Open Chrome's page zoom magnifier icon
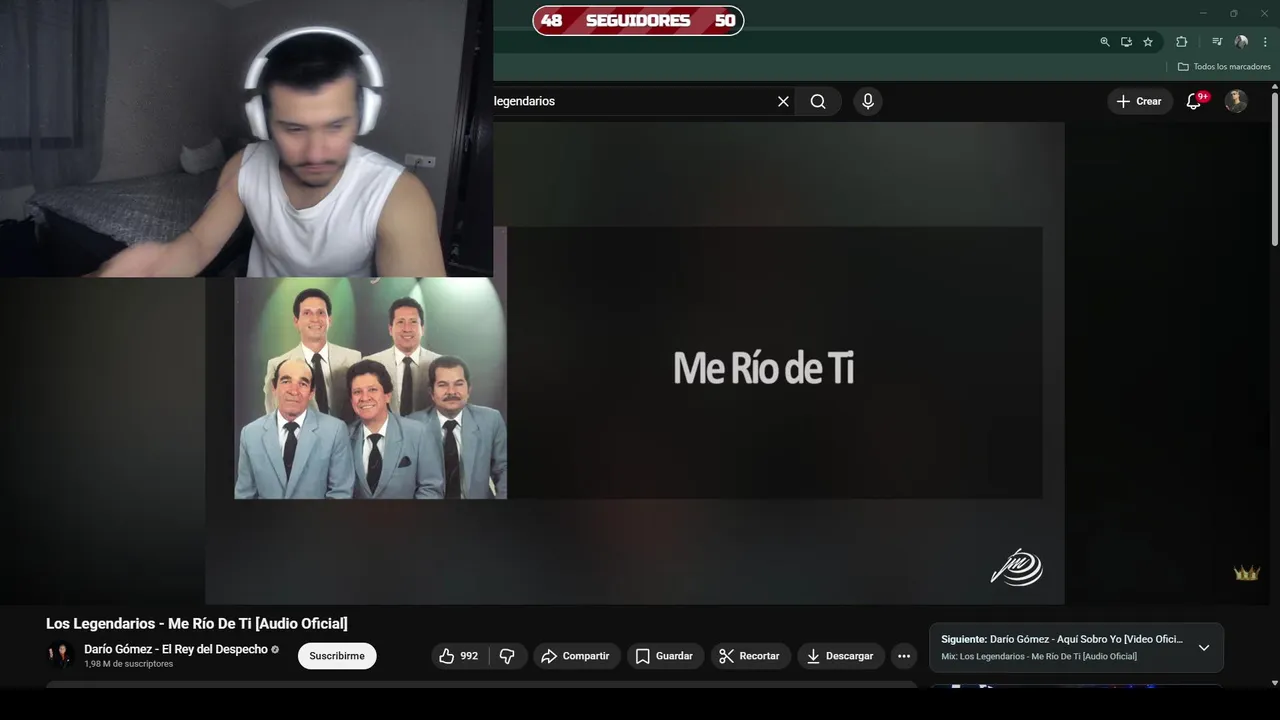 click(1105, 42)
